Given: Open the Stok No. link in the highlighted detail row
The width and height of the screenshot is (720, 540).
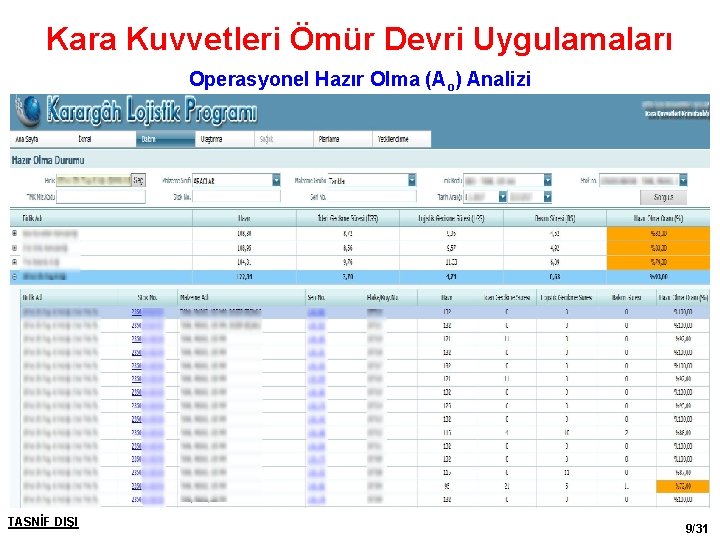Looking at the screenshot, I should (x=147, y=312).
